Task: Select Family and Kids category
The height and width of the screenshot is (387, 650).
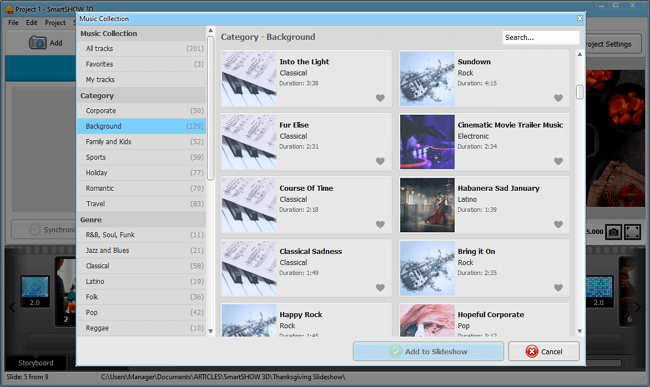Action: pyautogui.click(x=141, y=142)
